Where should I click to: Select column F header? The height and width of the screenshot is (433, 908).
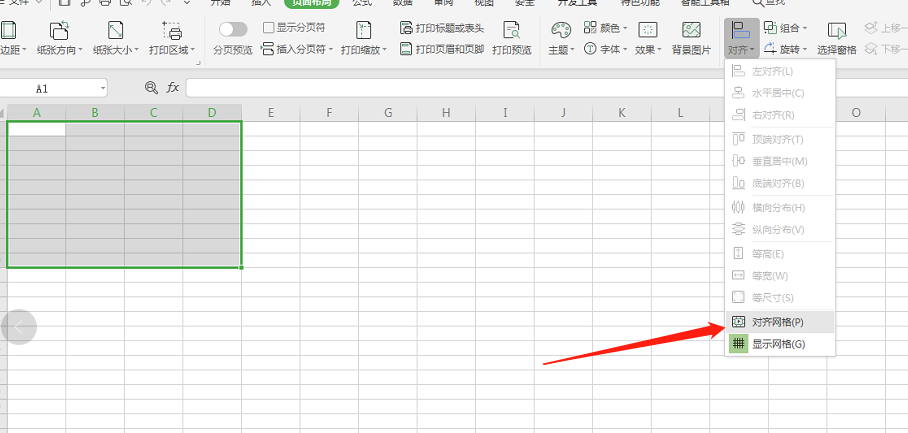point(329,113)
